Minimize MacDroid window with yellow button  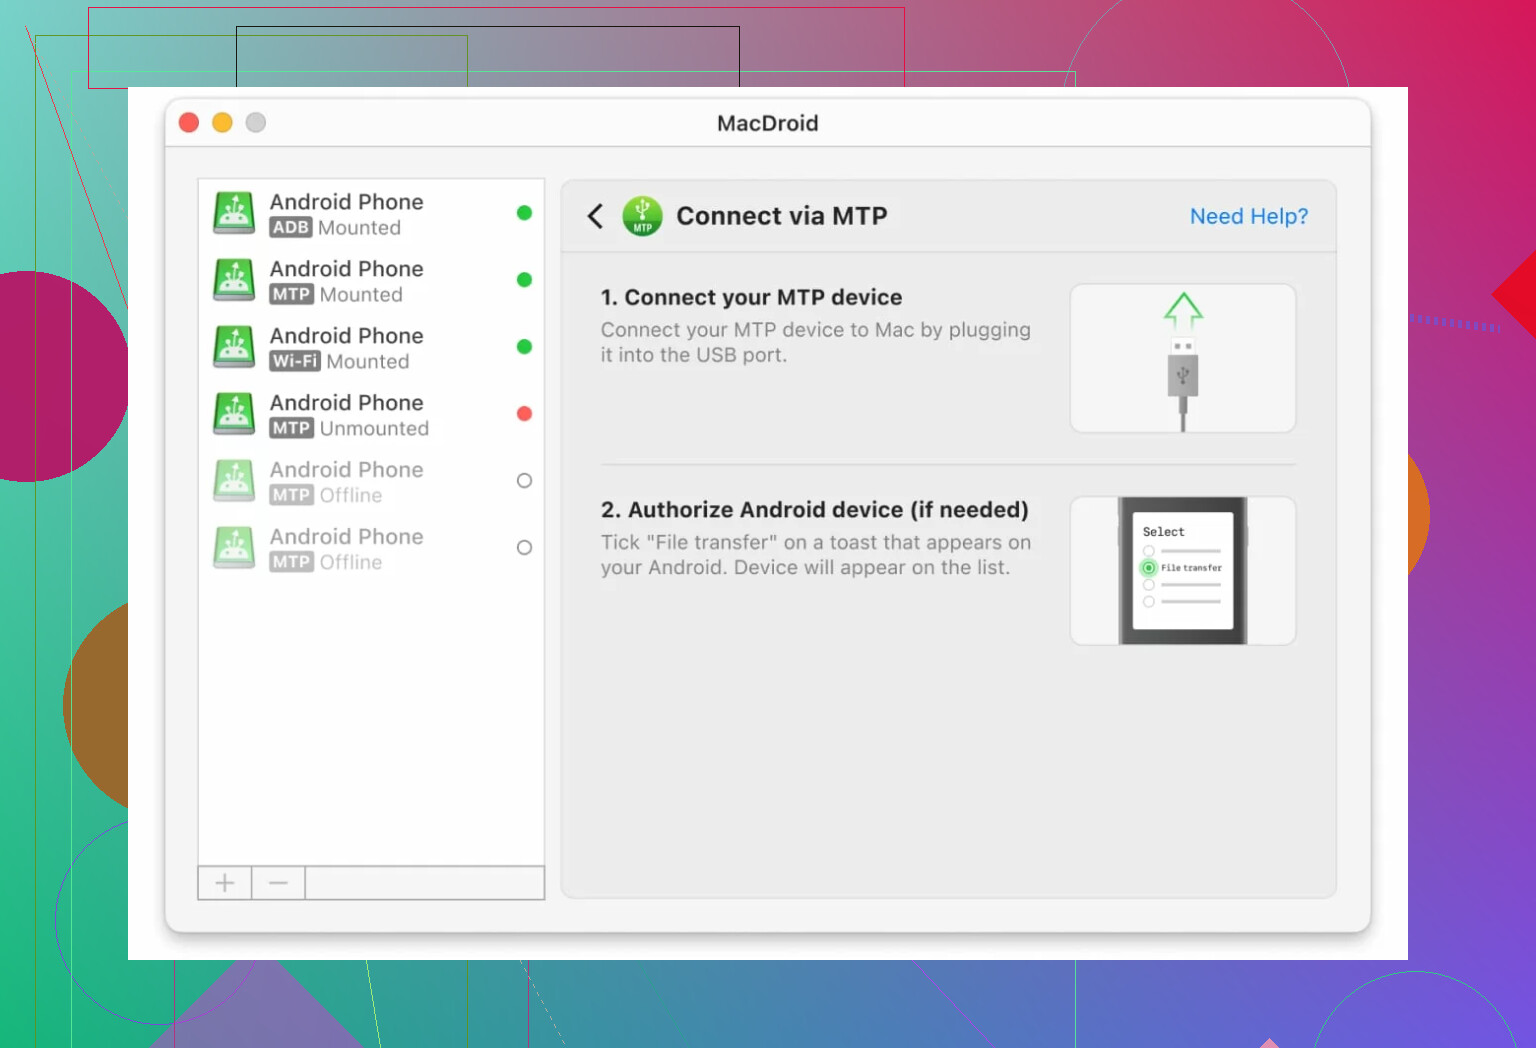tap(222, 122)
